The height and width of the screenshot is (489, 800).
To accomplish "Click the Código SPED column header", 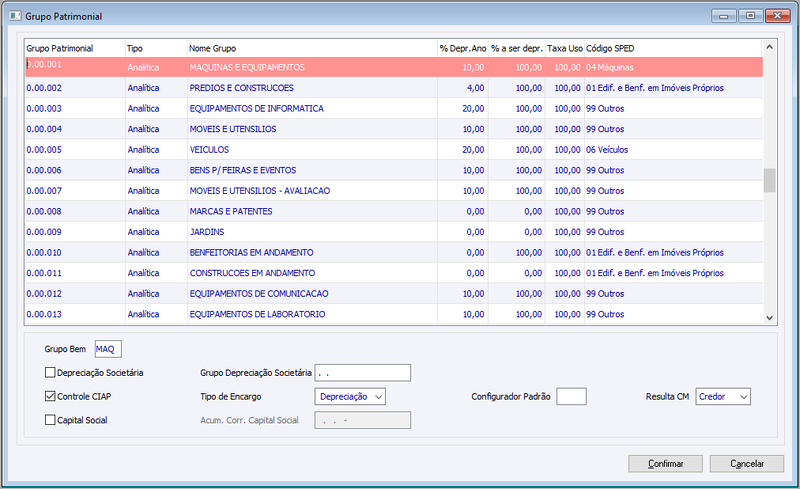I will coord(673,48).
